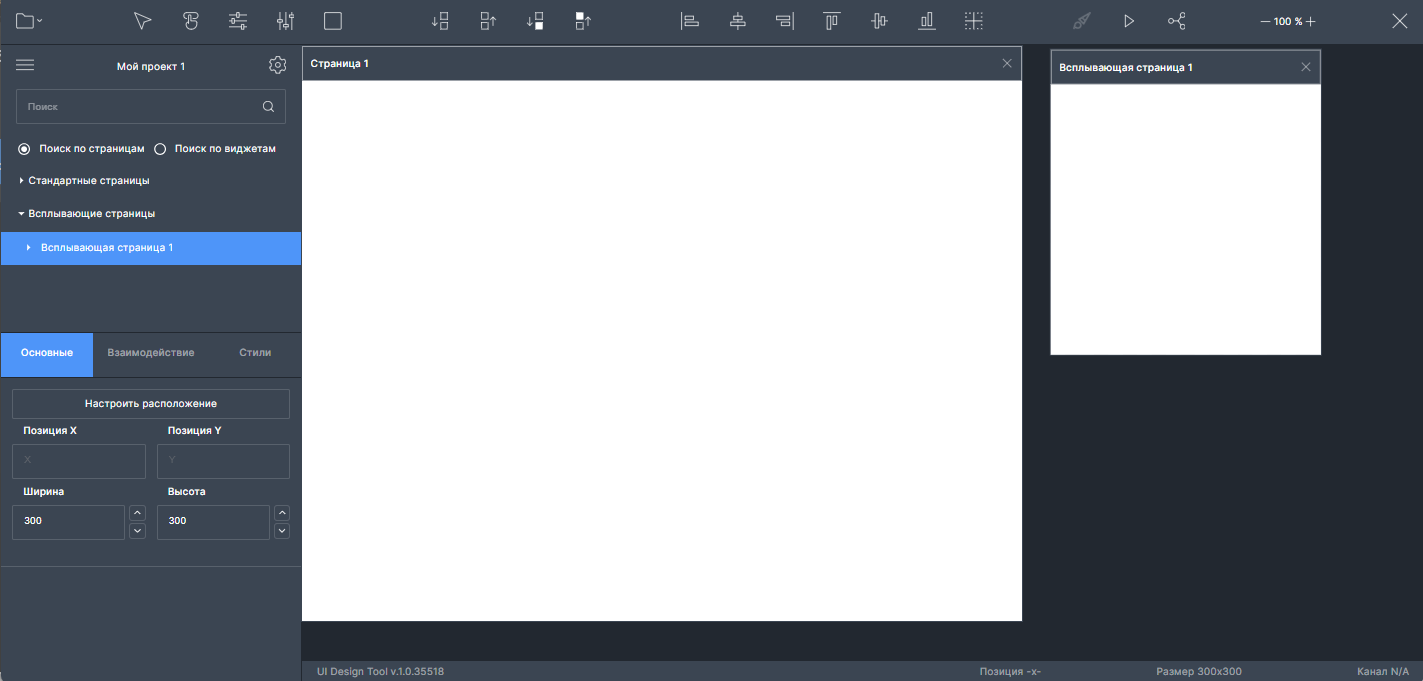
Task: Click the dotted grid toolbar icon
Action: pos(974,21)
